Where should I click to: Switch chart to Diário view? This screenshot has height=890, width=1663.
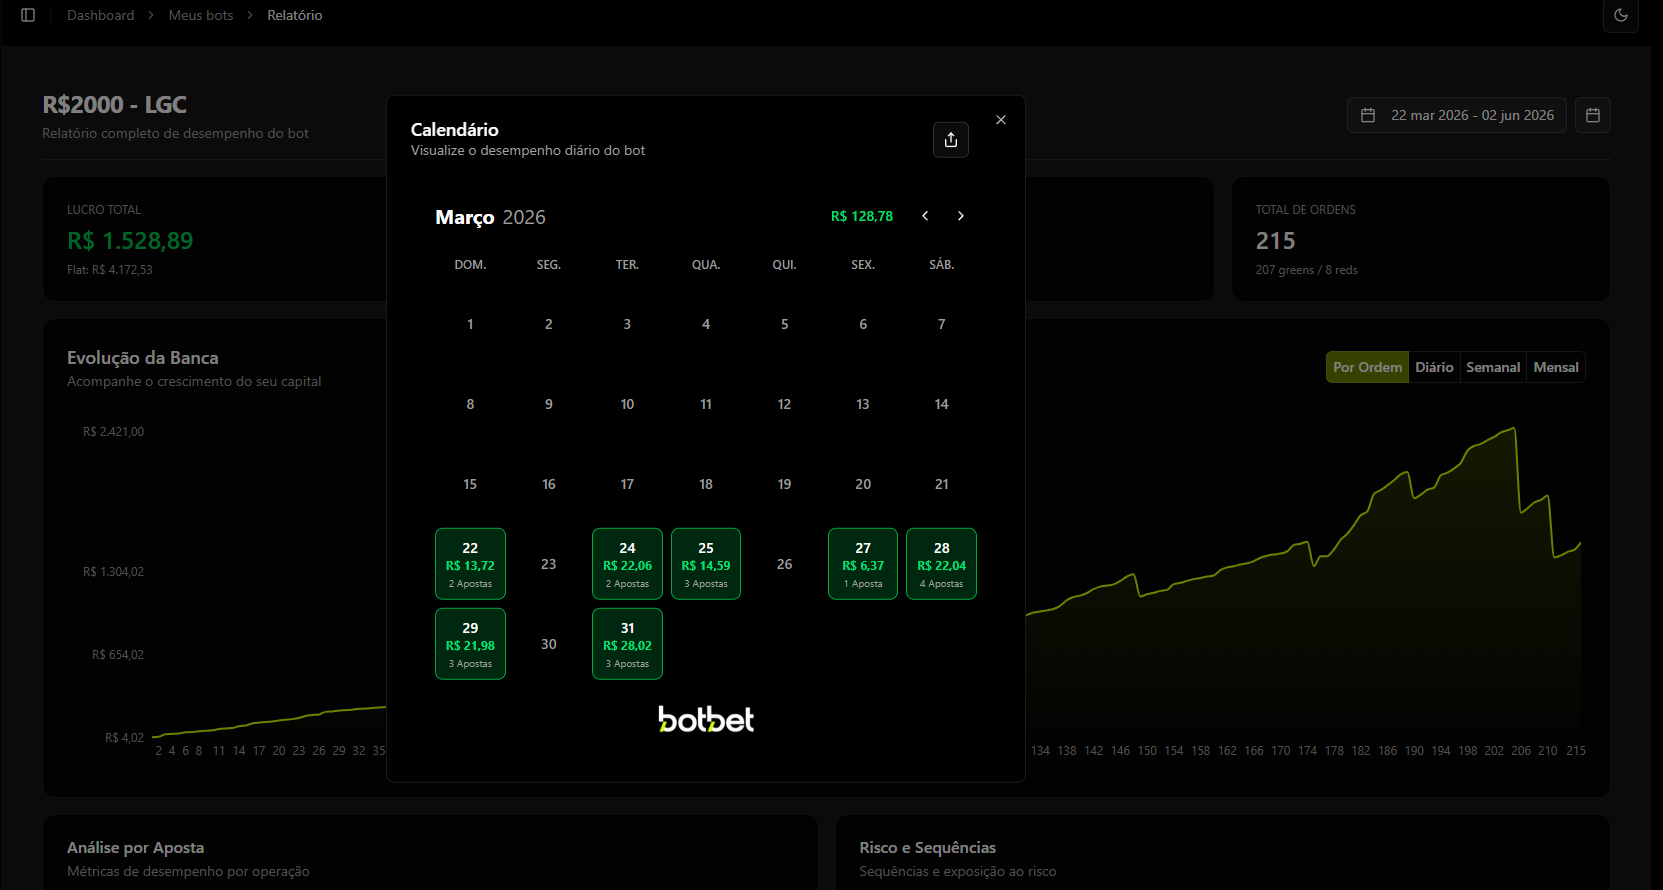click(1434, 367)
